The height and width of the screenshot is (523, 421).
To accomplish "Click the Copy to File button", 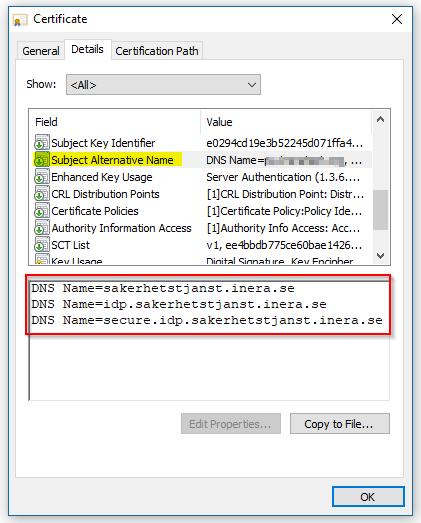I will tap(340, 424).
